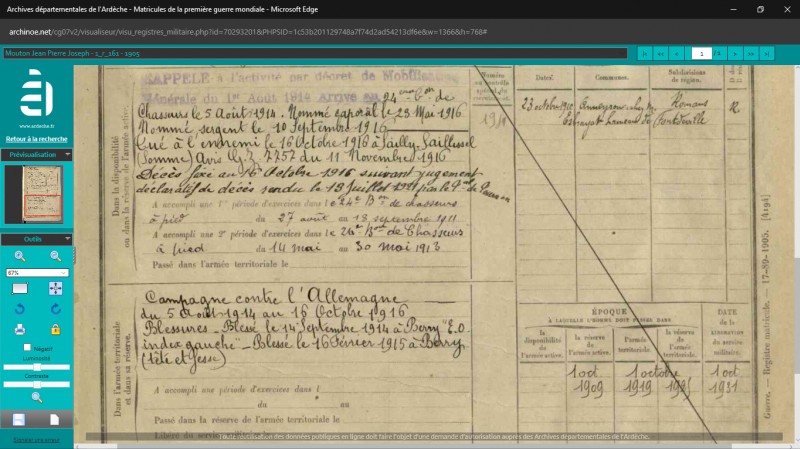Adjust the Contraste slider
The width and height of the screenshot is (800, 449).
[x=37, y=384]
